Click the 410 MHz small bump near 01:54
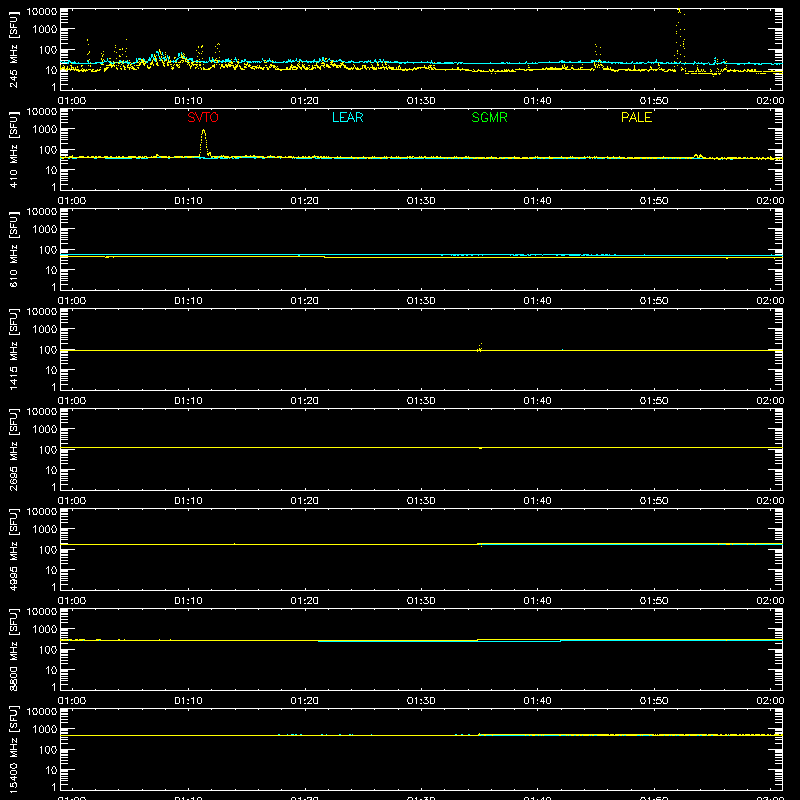This screenshot has width=800, height=800. pyautogui.click(x=698, y=156)
